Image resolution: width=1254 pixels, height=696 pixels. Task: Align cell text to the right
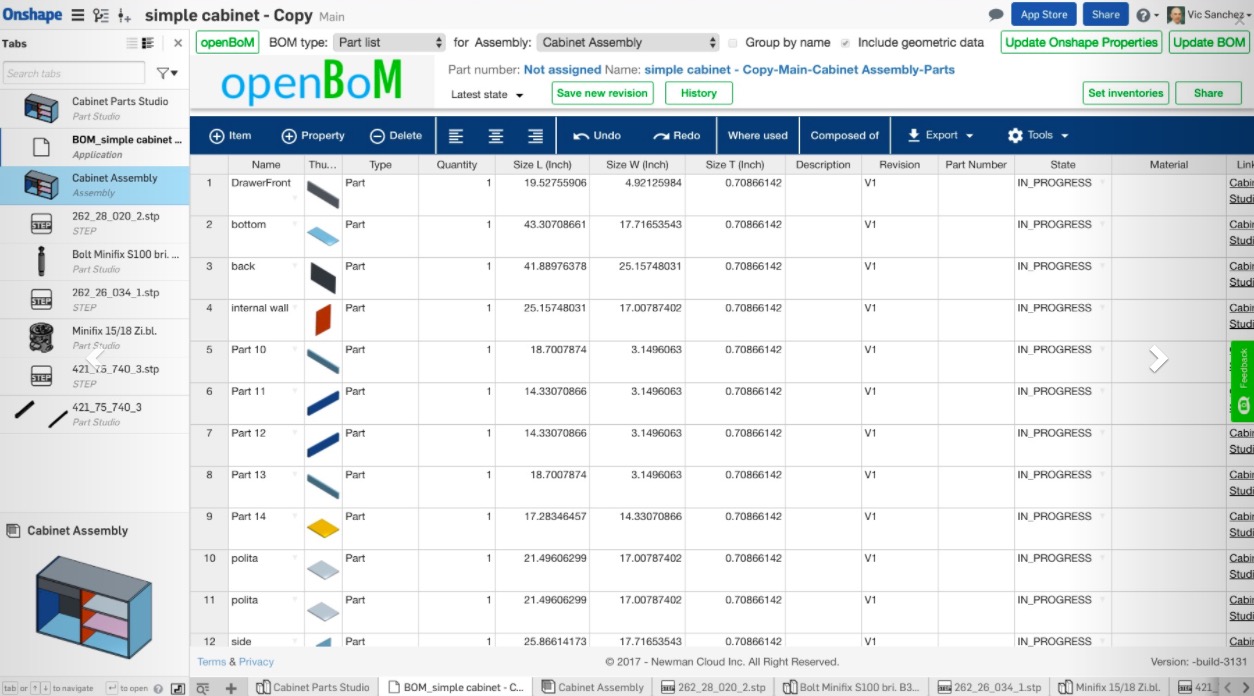pos(536,135)
